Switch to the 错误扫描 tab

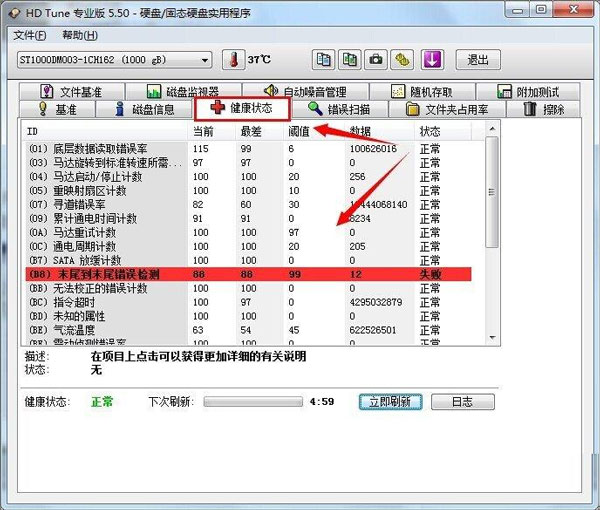pyautogui.click(x=339, y=109)
